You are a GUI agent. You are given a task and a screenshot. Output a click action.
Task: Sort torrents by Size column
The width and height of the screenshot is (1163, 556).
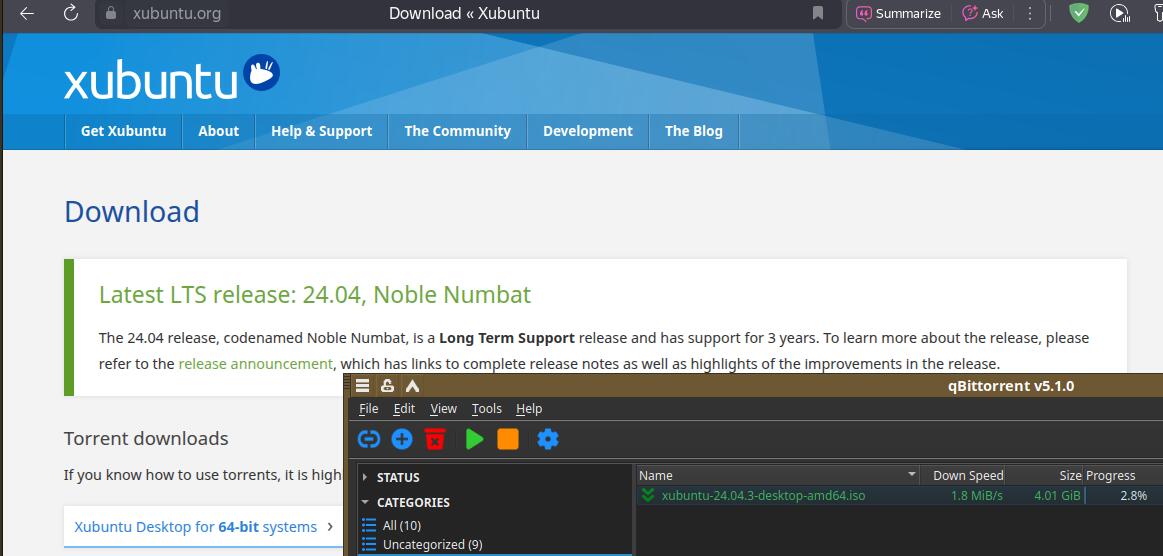click(1044, 475)
